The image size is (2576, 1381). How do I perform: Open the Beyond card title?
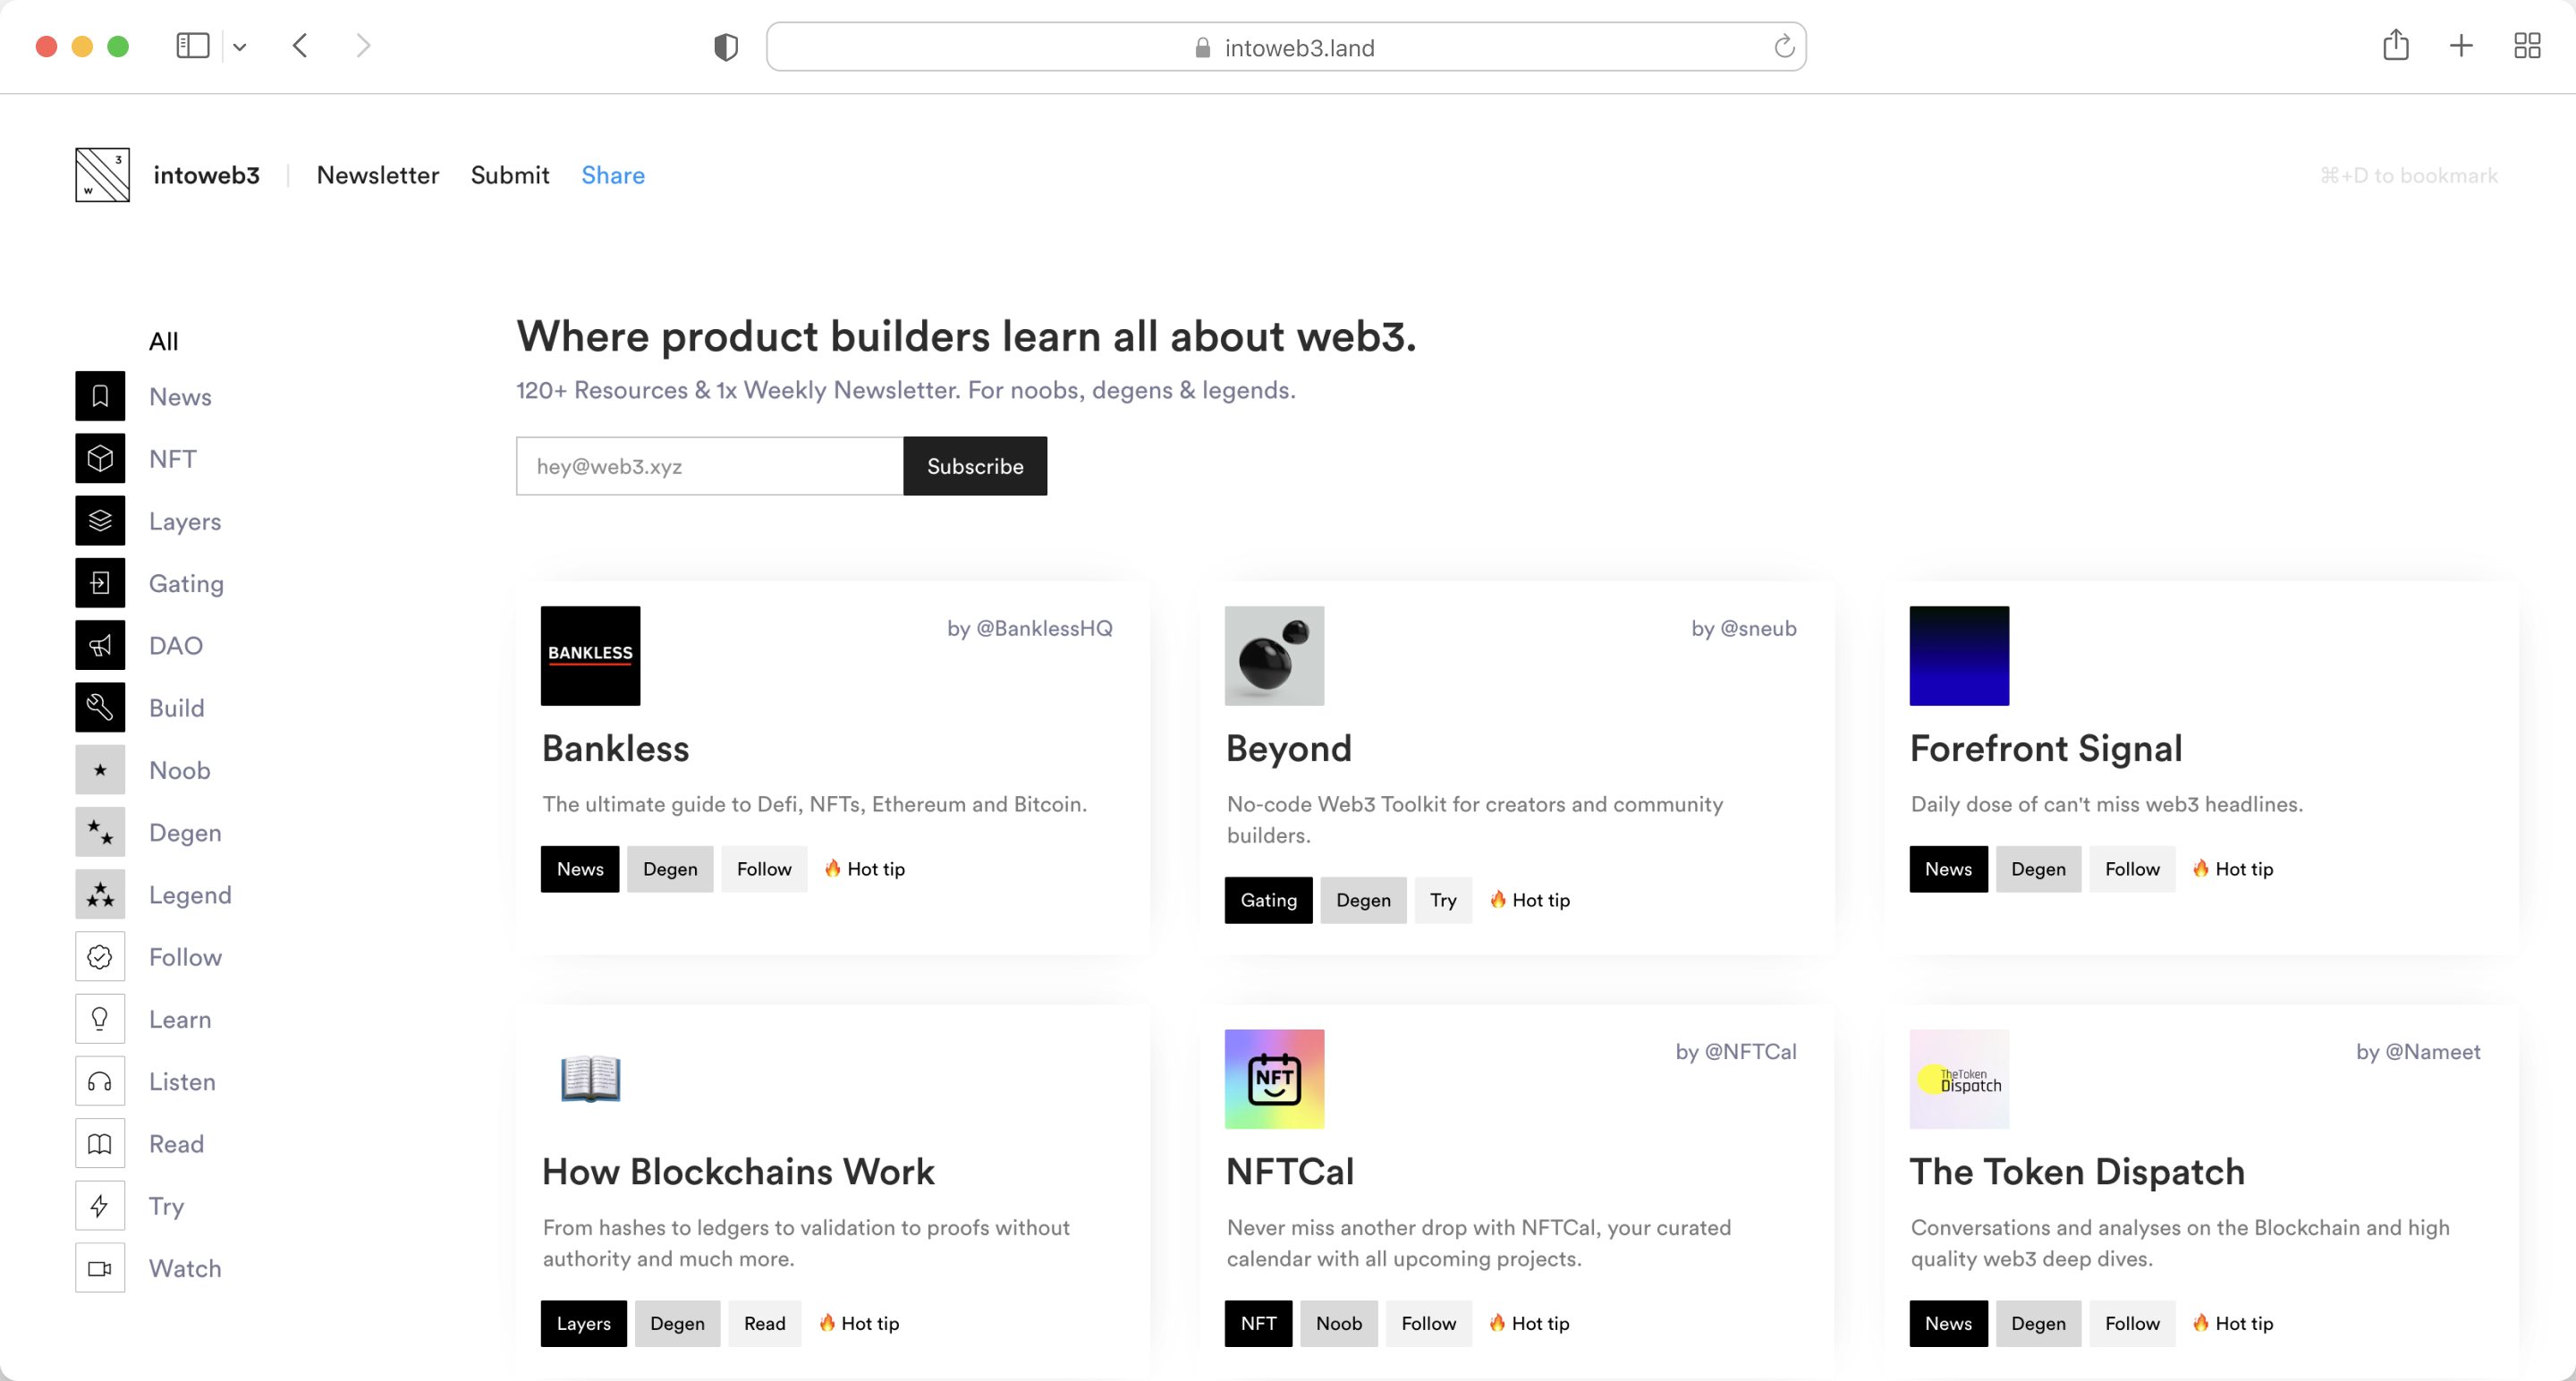pyautogui.click(x=1289, y=749)
